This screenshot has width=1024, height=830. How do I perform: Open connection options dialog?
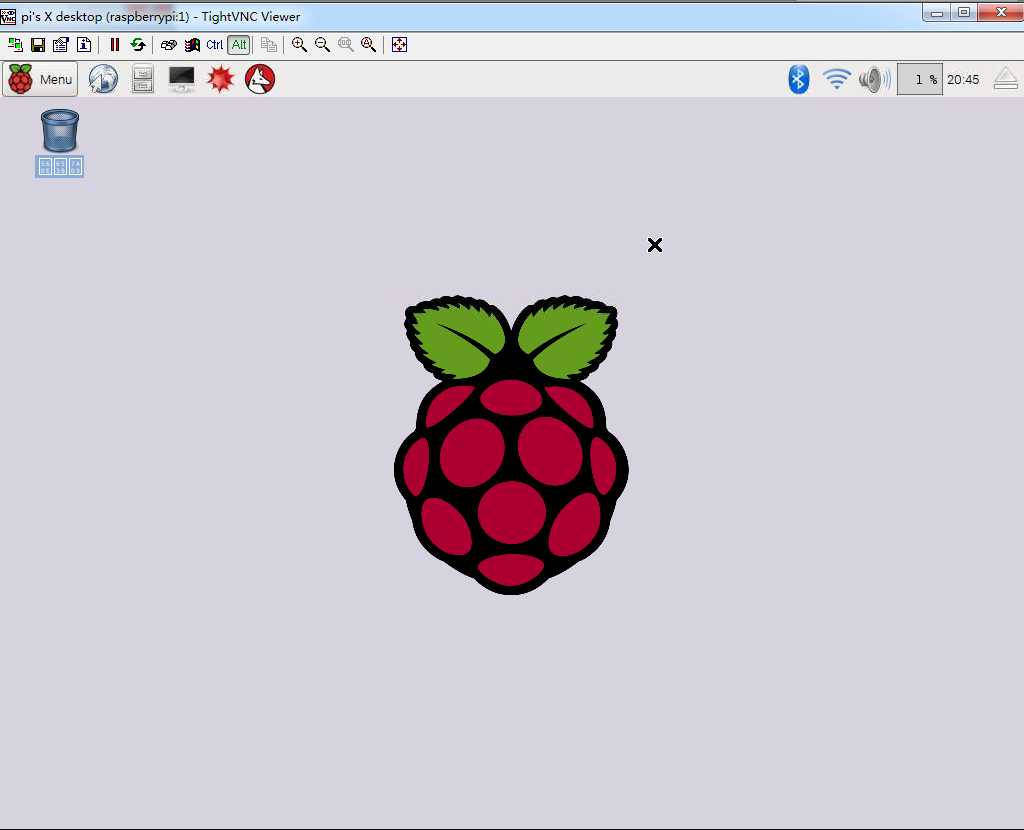[x=61, y=44]
